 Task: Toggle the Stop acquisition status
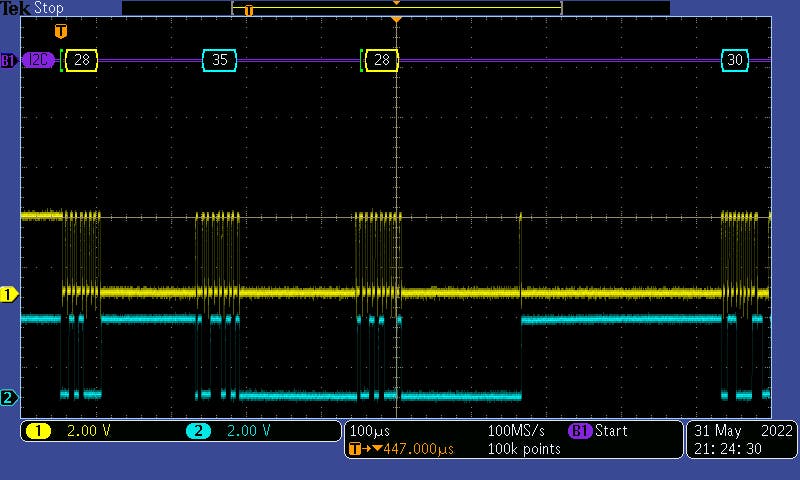tap(48, 8)
